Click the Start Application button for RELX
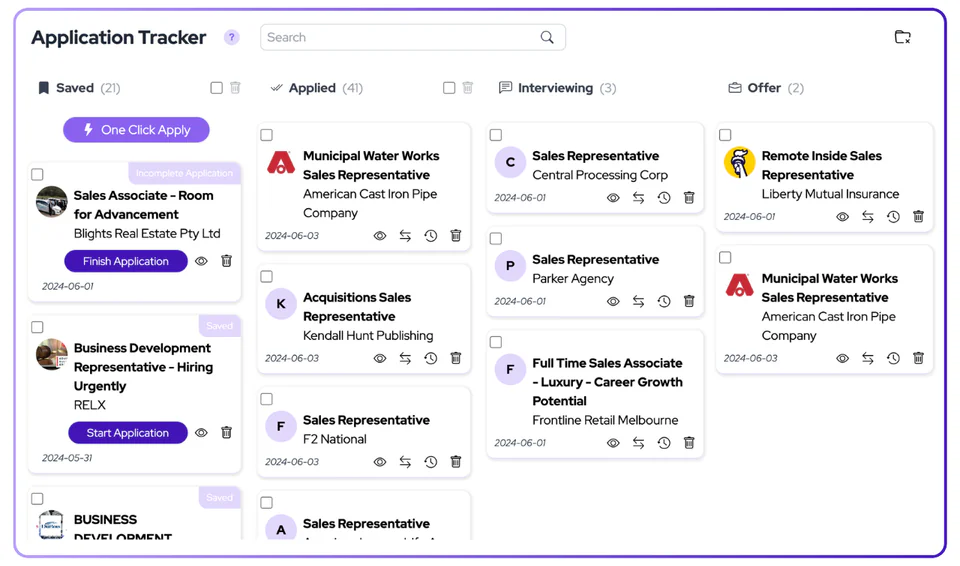Screen dimensions: 960x566 click(127, 433)
